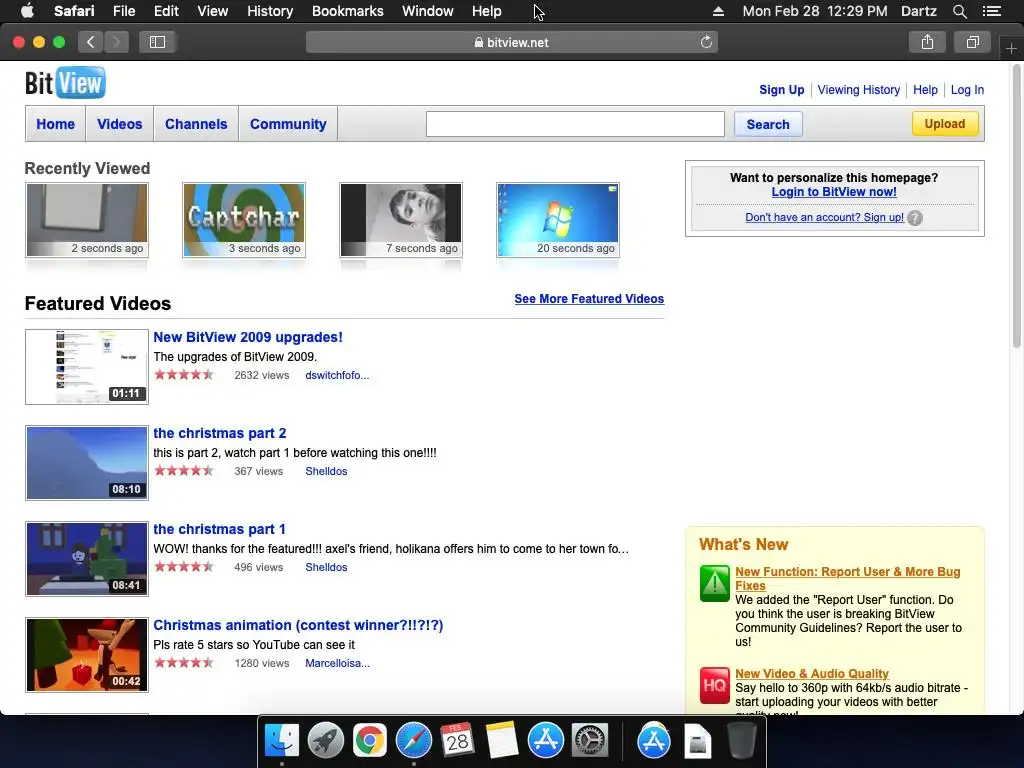This screenshot has width=1024, height=768.
Task: Open the File menu
Action: (x=123, y=11)
